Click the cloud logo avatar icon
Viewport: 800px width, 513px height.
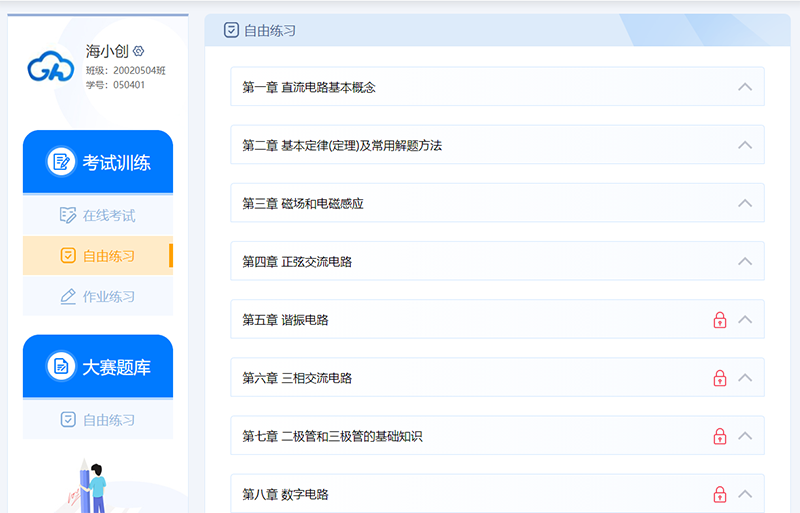point(50,68)
